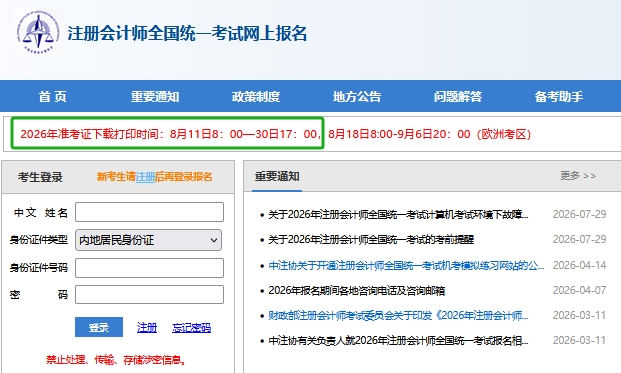Click the date 2026-04-07
621x373 pixels.
pyautogui.click(x=579, y=290)
